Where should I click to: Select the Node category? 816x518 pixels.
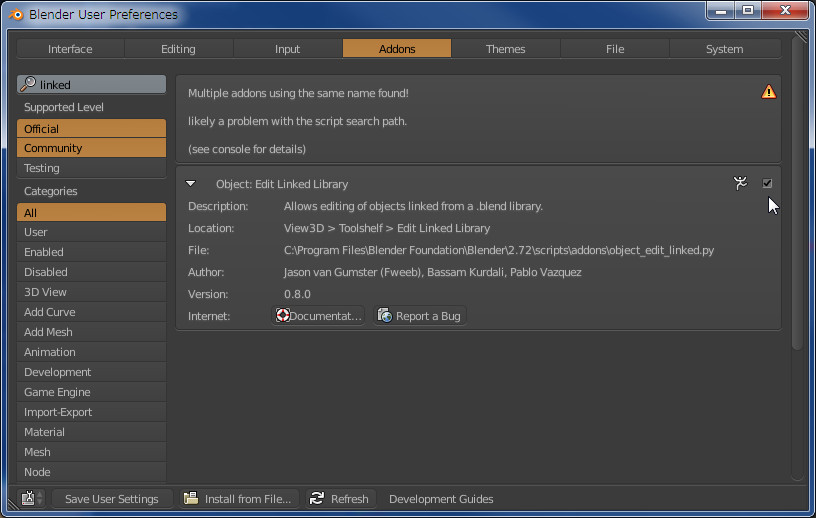pyautogui.click(x=92, y=472)
